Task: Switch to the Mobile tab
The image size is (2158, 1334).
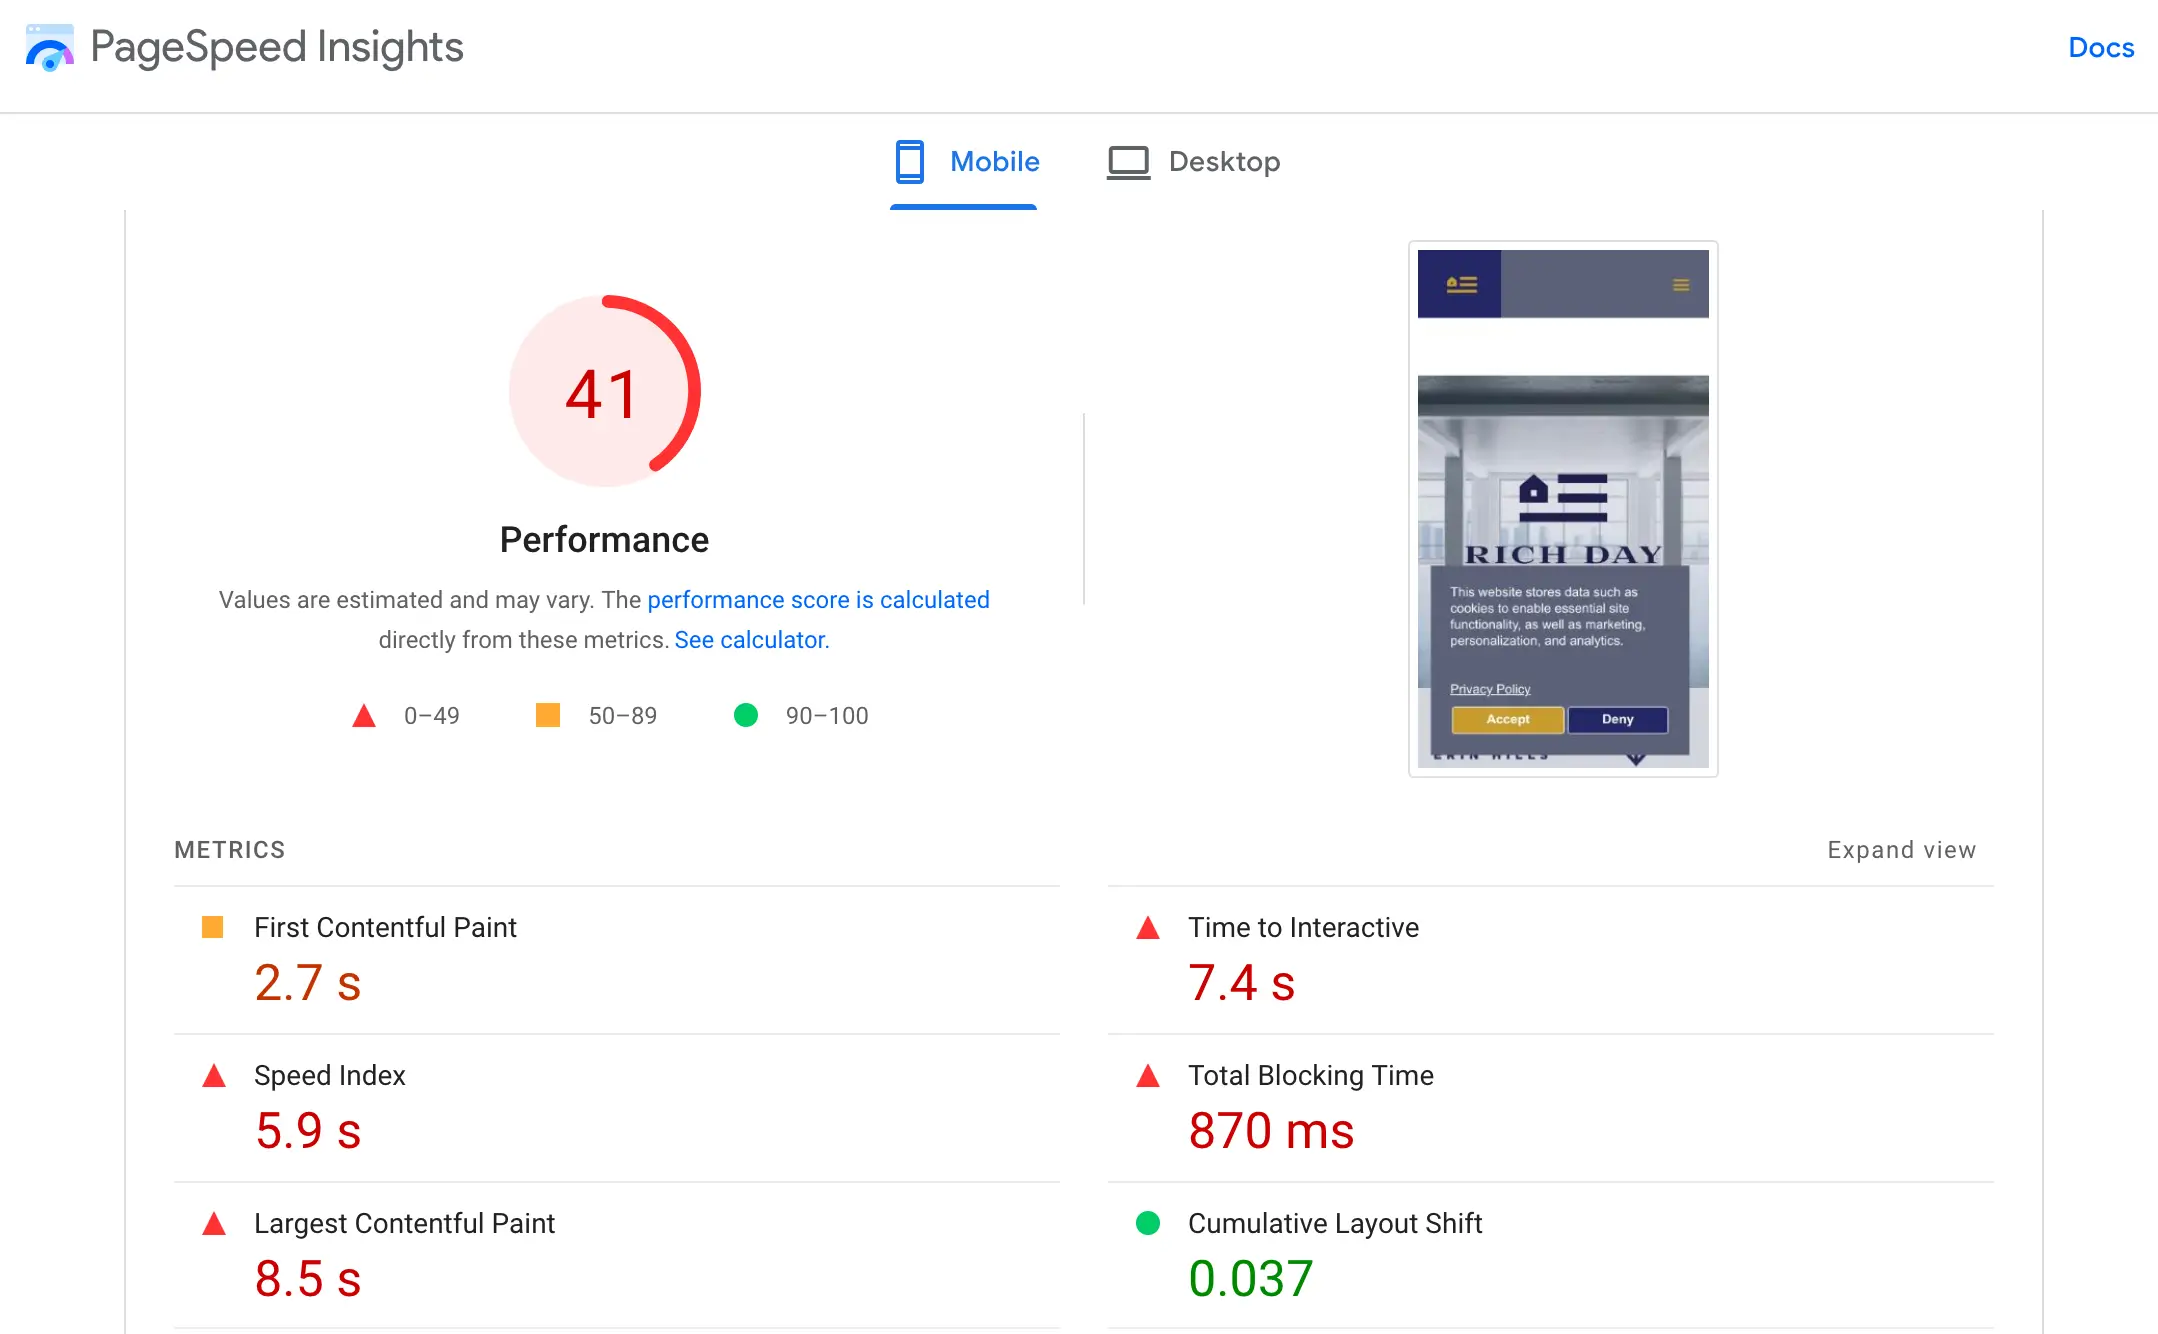Action: pos(964,162)
